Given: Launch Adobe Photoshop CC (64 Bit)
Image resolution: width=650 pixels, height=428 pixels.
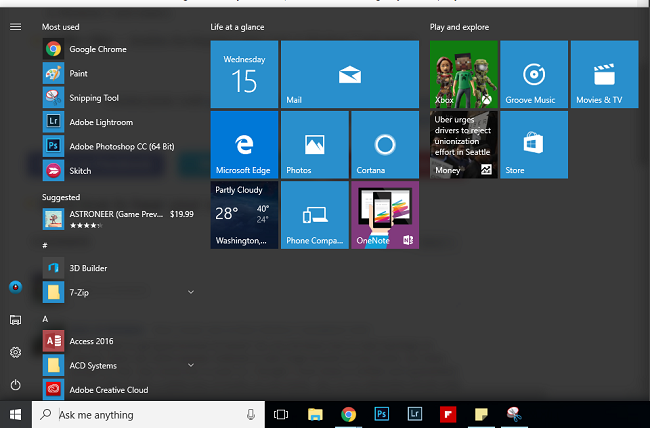Looking at the screenshot, I should 118,146.
